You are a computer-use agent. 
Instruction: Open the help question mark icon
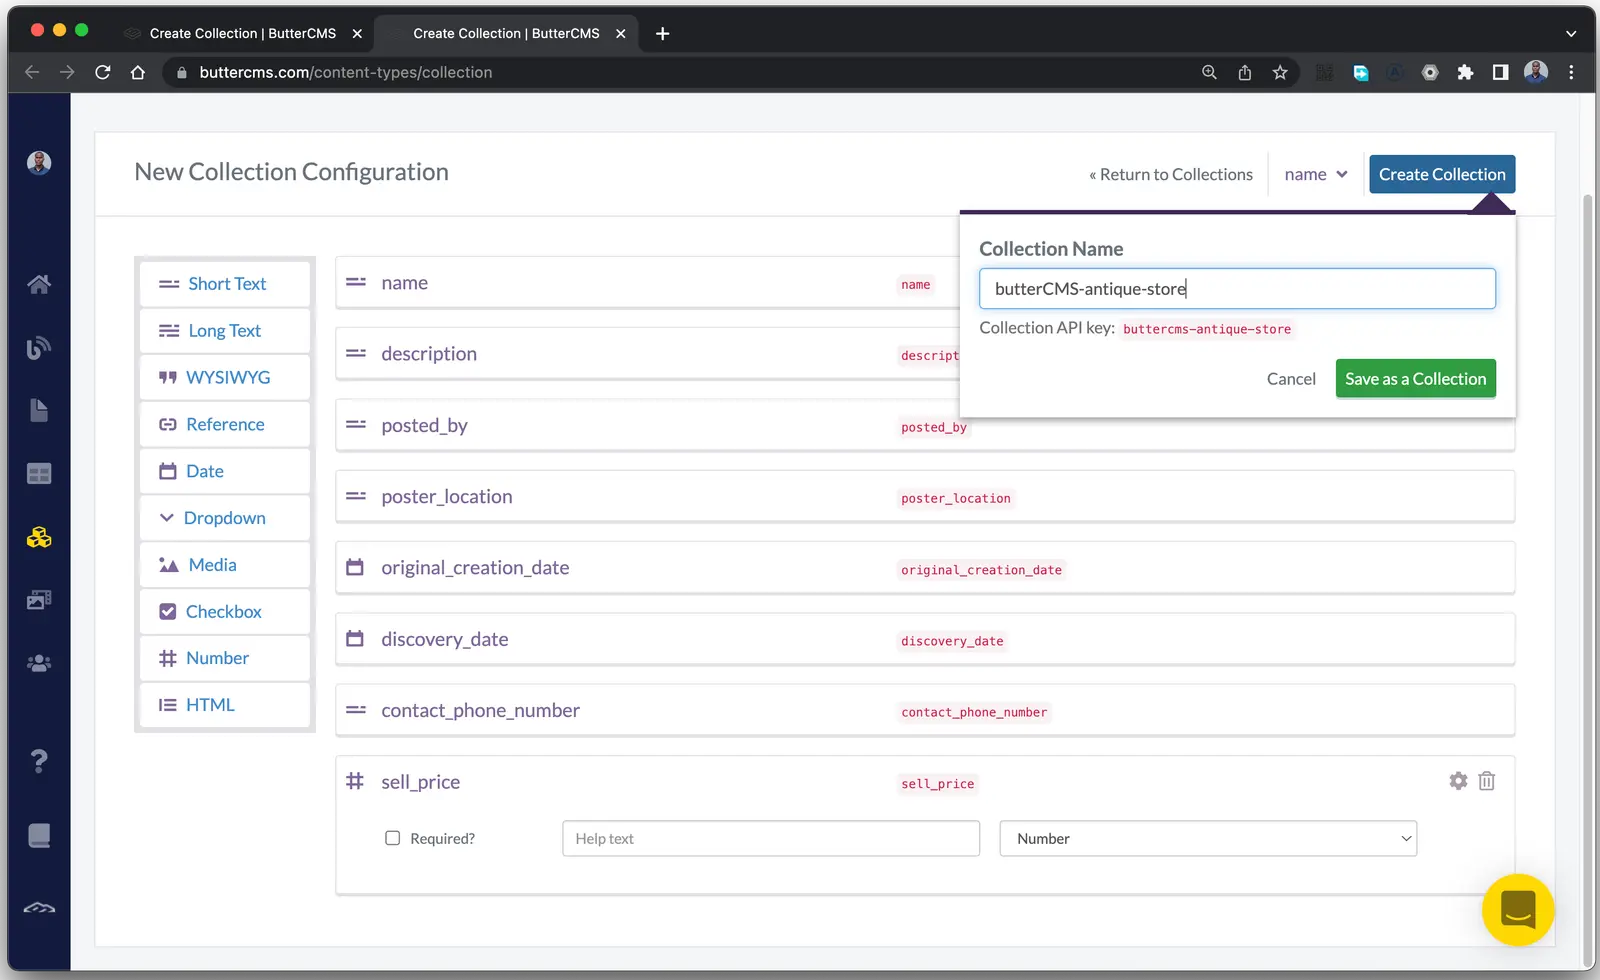(x=39, y=761)
